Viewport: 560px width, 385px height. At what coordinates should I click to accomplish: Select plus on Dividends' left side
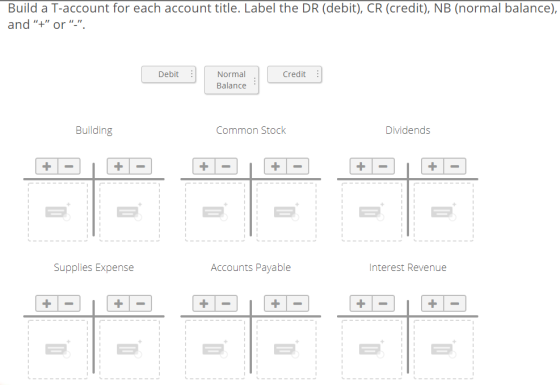click(x=361, y=166)
